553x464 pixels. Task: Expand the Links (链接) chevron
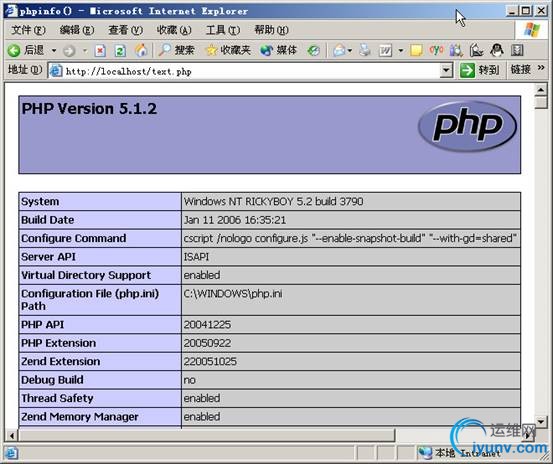pyautogui.click(x=541, y=67)
